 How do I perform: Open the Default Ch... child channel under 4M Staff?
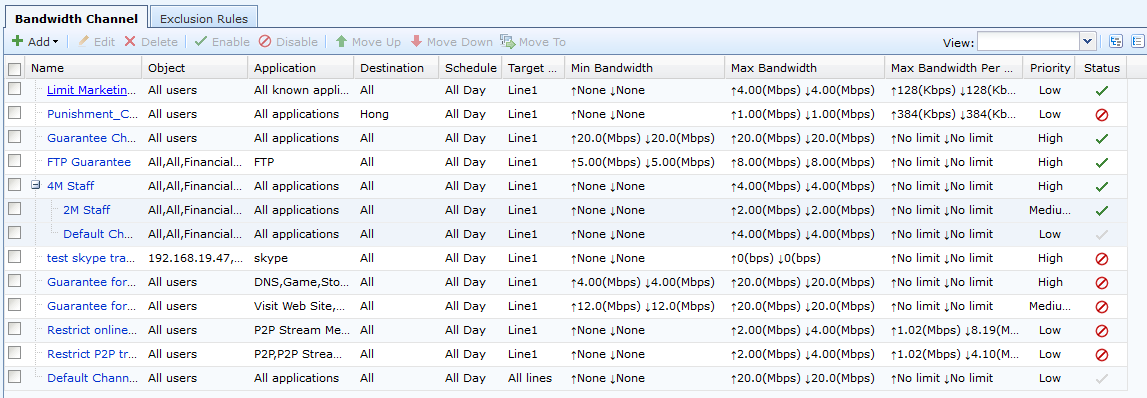click(x=99, y=234)
